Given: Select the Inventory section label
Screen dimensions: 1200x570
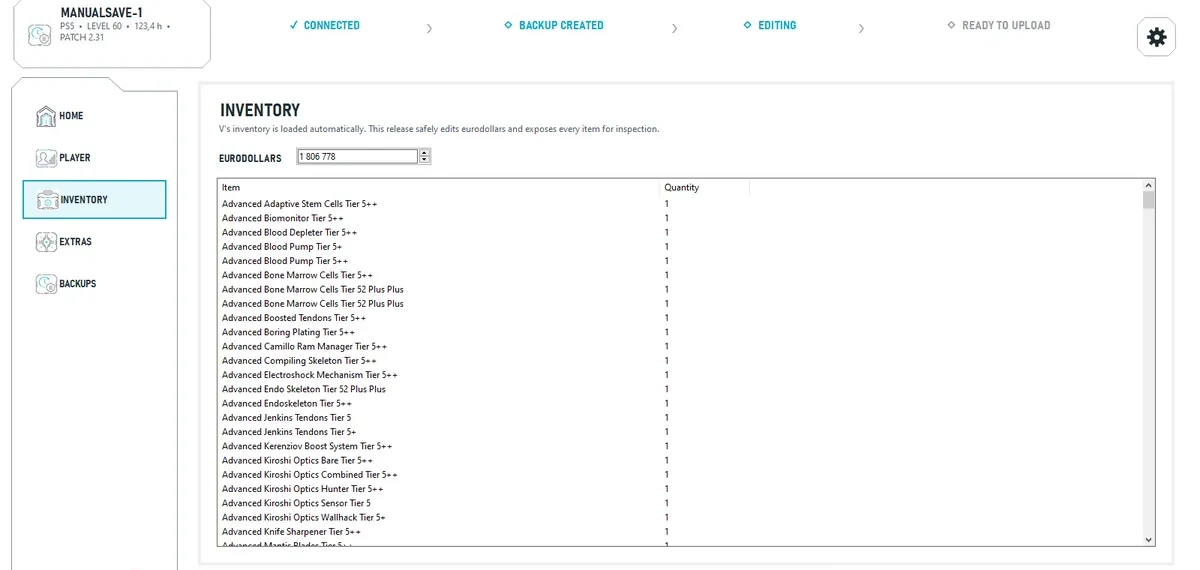Looking at the screenshot, I should (x=84, y=200).
